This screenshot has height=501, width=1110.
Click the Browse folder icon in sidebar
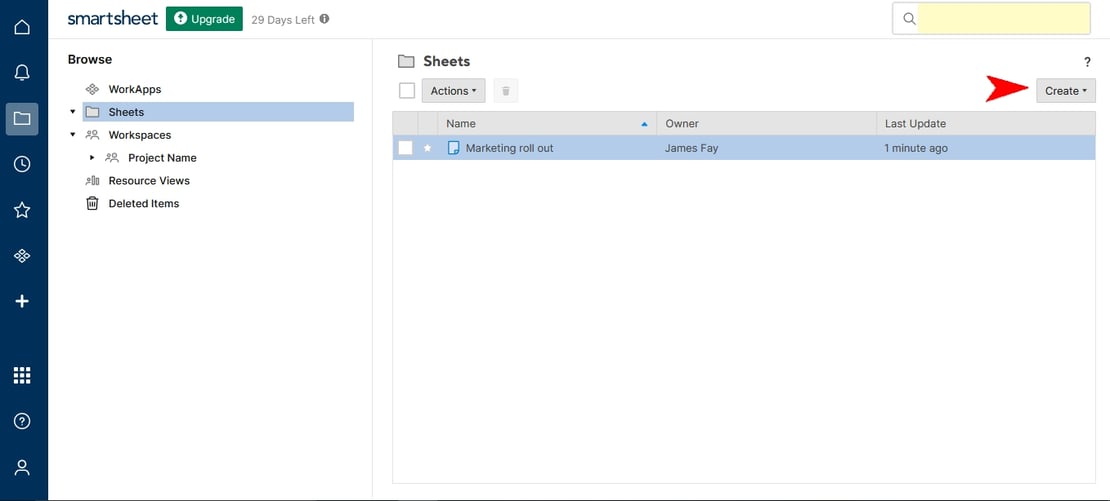coord(22,119)
